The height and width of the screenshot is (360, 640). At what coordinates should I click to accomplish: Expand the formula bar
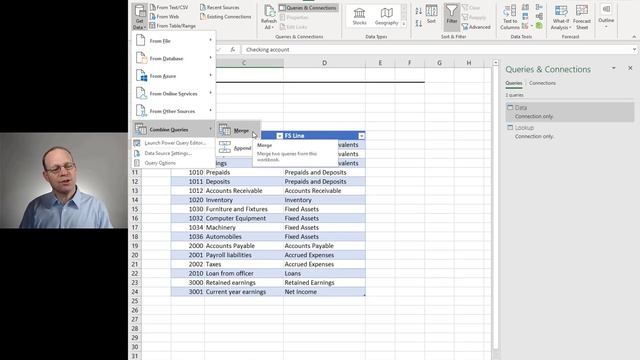634,49
